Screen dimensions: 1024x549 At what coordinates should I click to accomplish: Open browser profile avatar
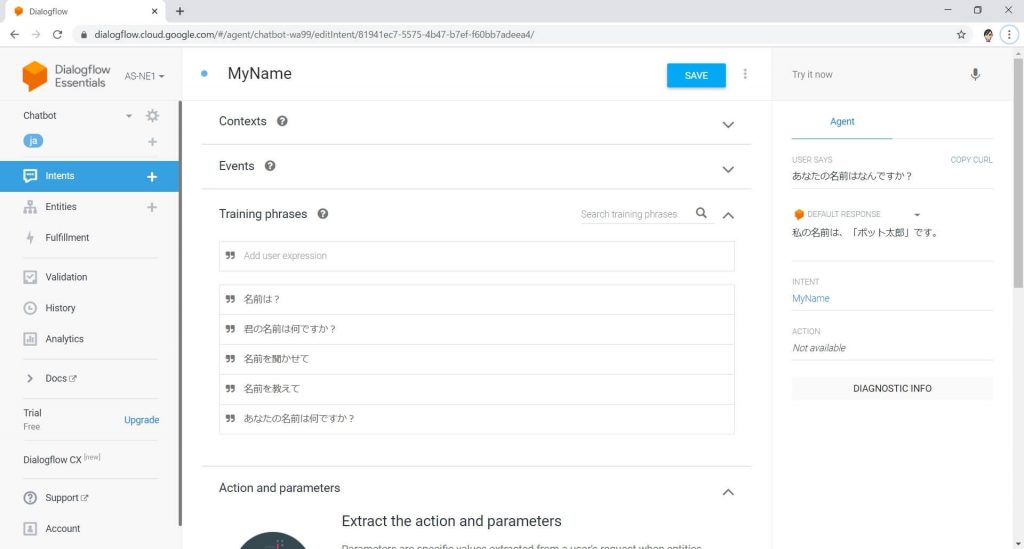[x=988, y=35]
